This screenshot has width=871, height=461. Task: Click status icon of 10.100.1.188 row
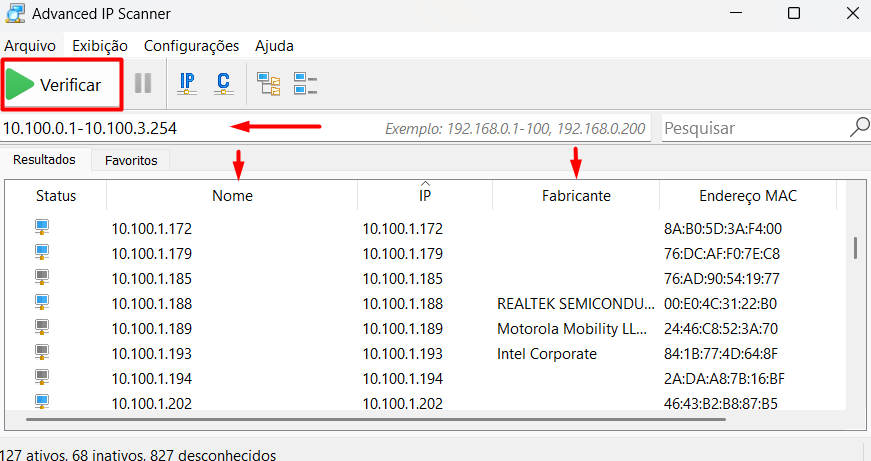[x=42, y=302]
